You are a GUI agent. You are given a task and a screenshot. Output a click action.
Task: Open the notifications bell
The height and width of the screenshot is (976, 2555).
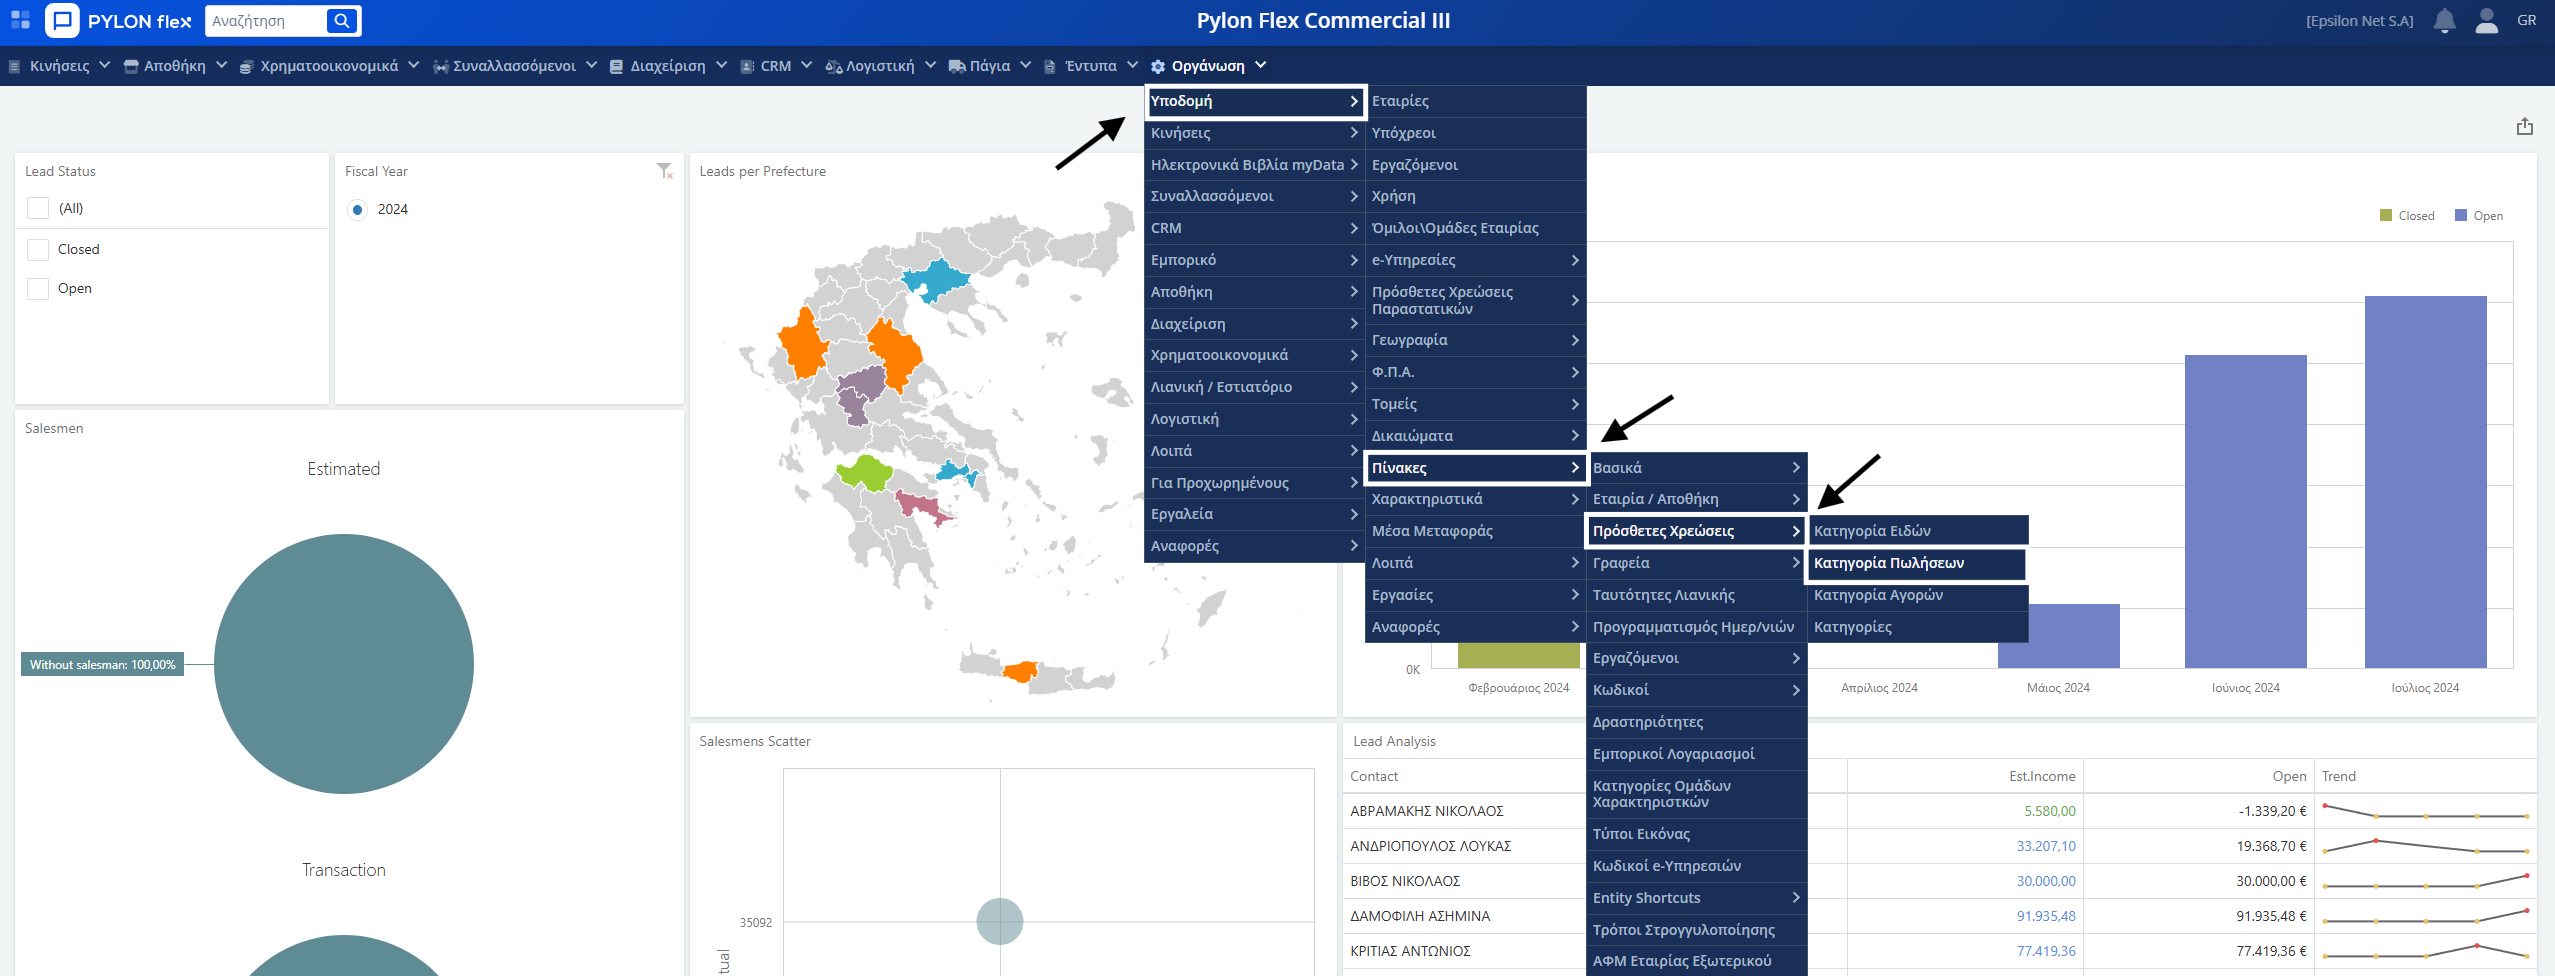2444,20
